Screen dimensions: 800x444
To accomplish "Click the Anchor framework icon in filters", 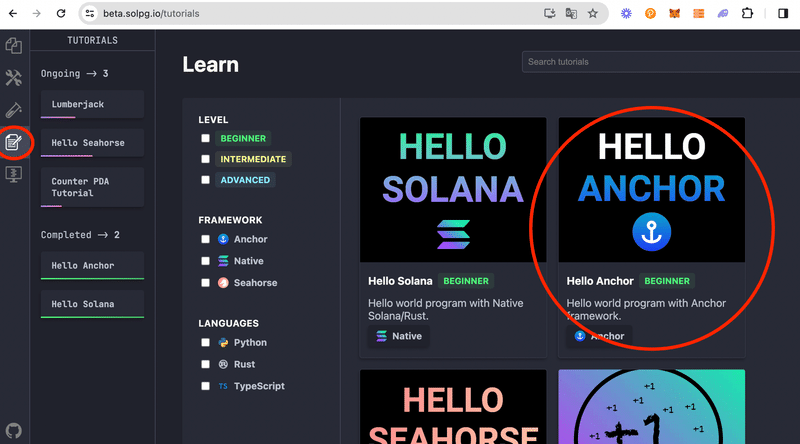I will coord(223,239).
